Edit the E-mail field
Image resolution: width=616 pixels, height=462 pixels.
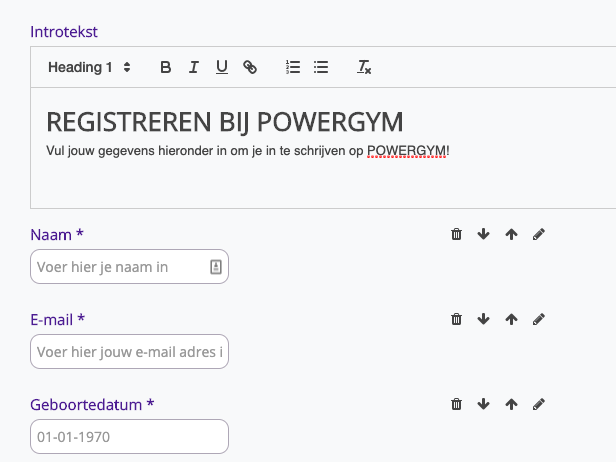pos(539,319)
